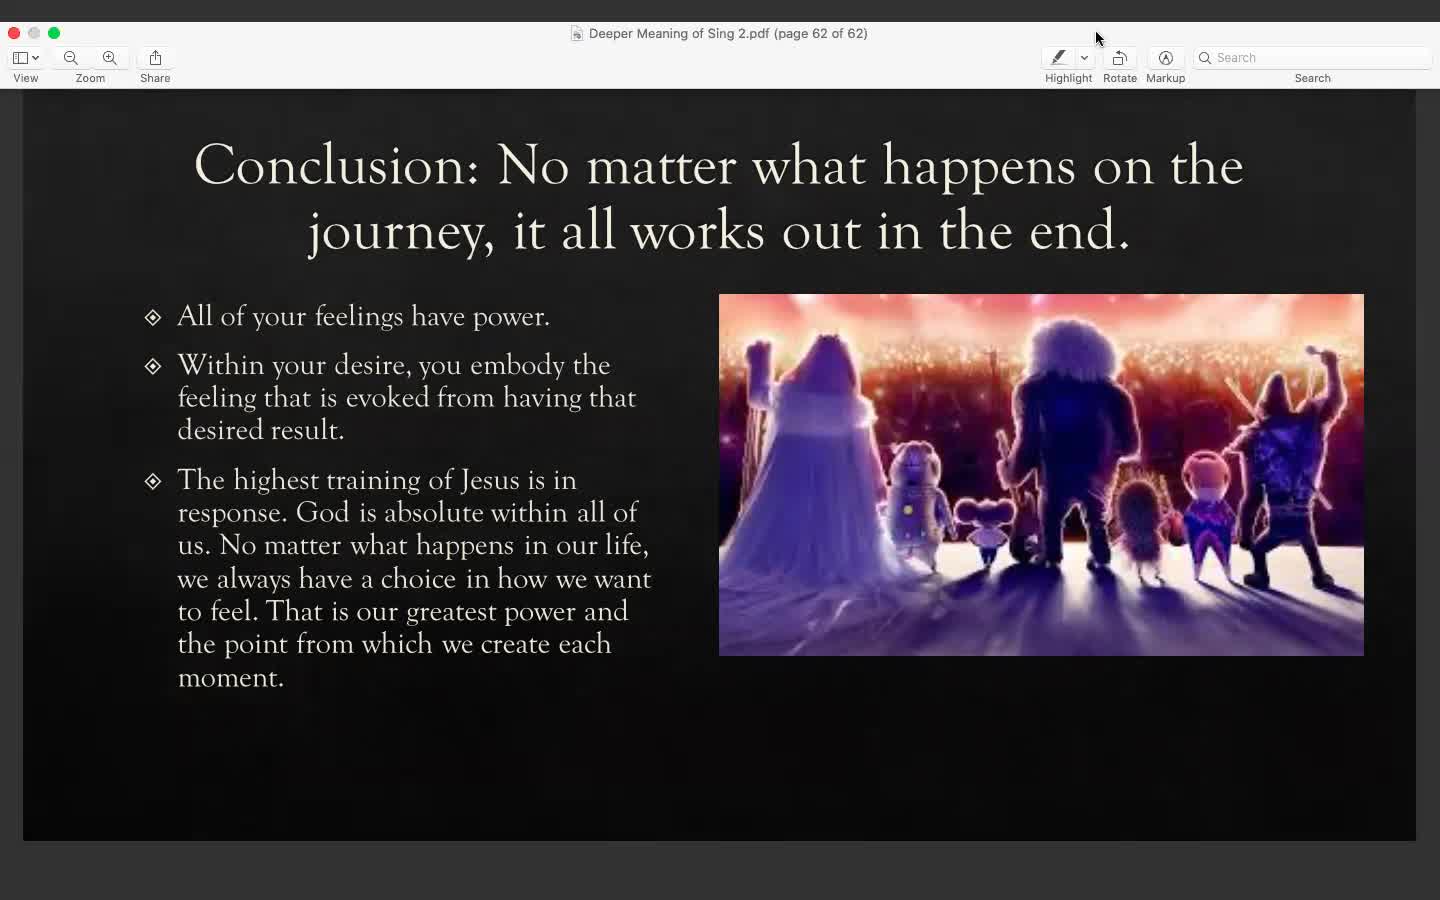The width and height of the screenshot is (1440, 900).
Task: Maximize window with green button
Action: click(54, 33)
